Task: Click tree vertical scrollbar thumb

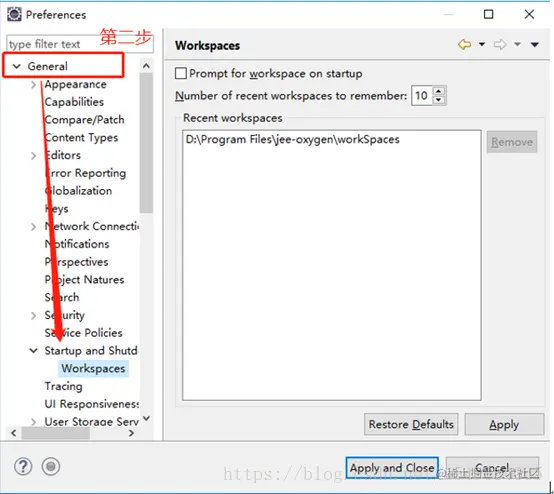Action: [146, 143]
